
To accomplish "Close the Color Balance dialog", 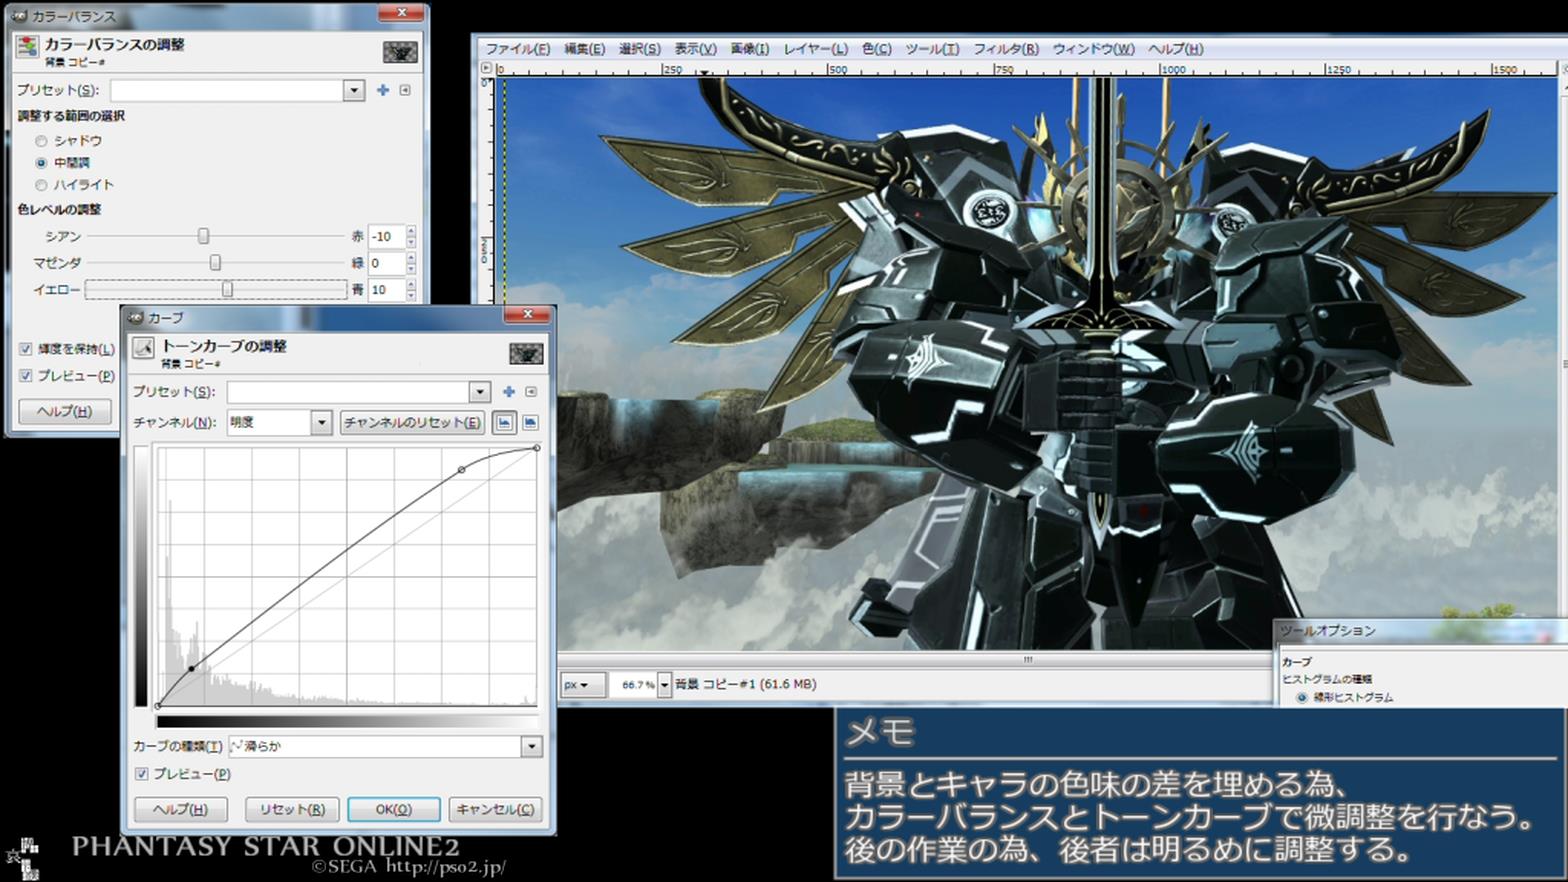I will click(x=401, y=13).
